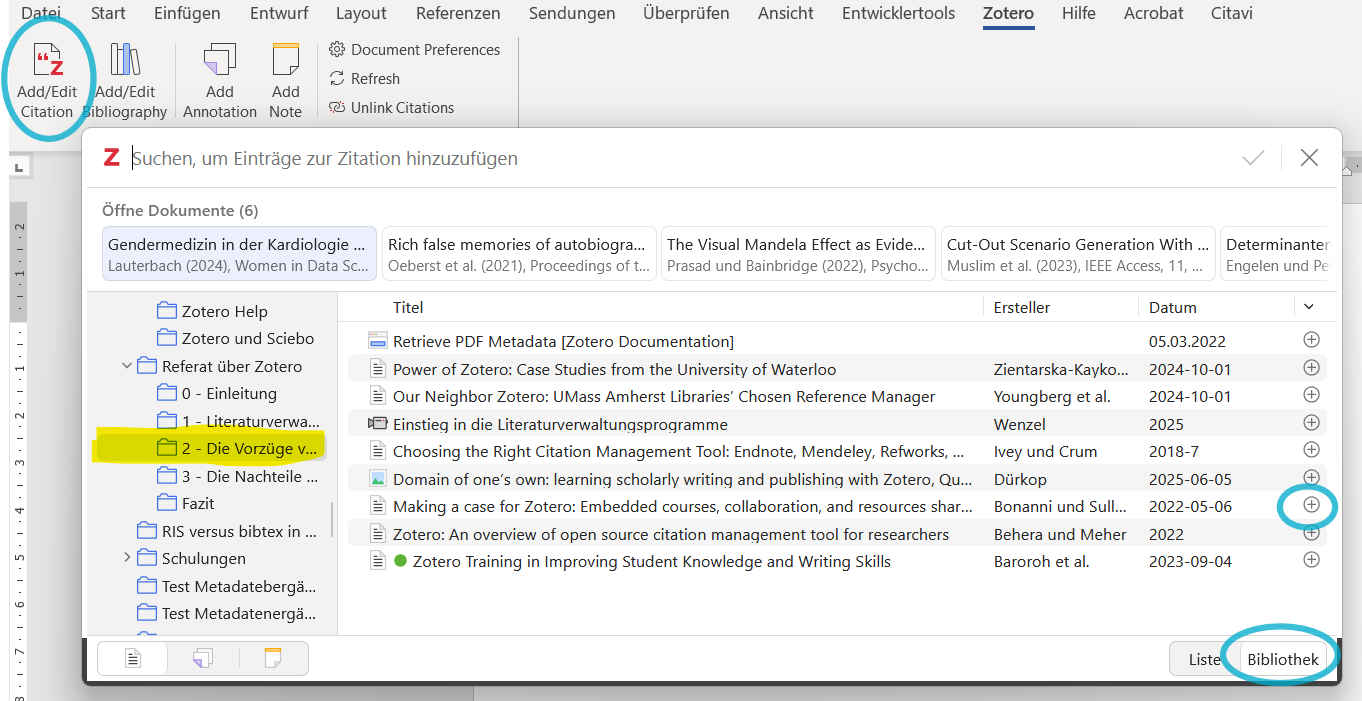Select 'Rich false memories' open document card
The image size is (1362, 701).
point(519,253)
